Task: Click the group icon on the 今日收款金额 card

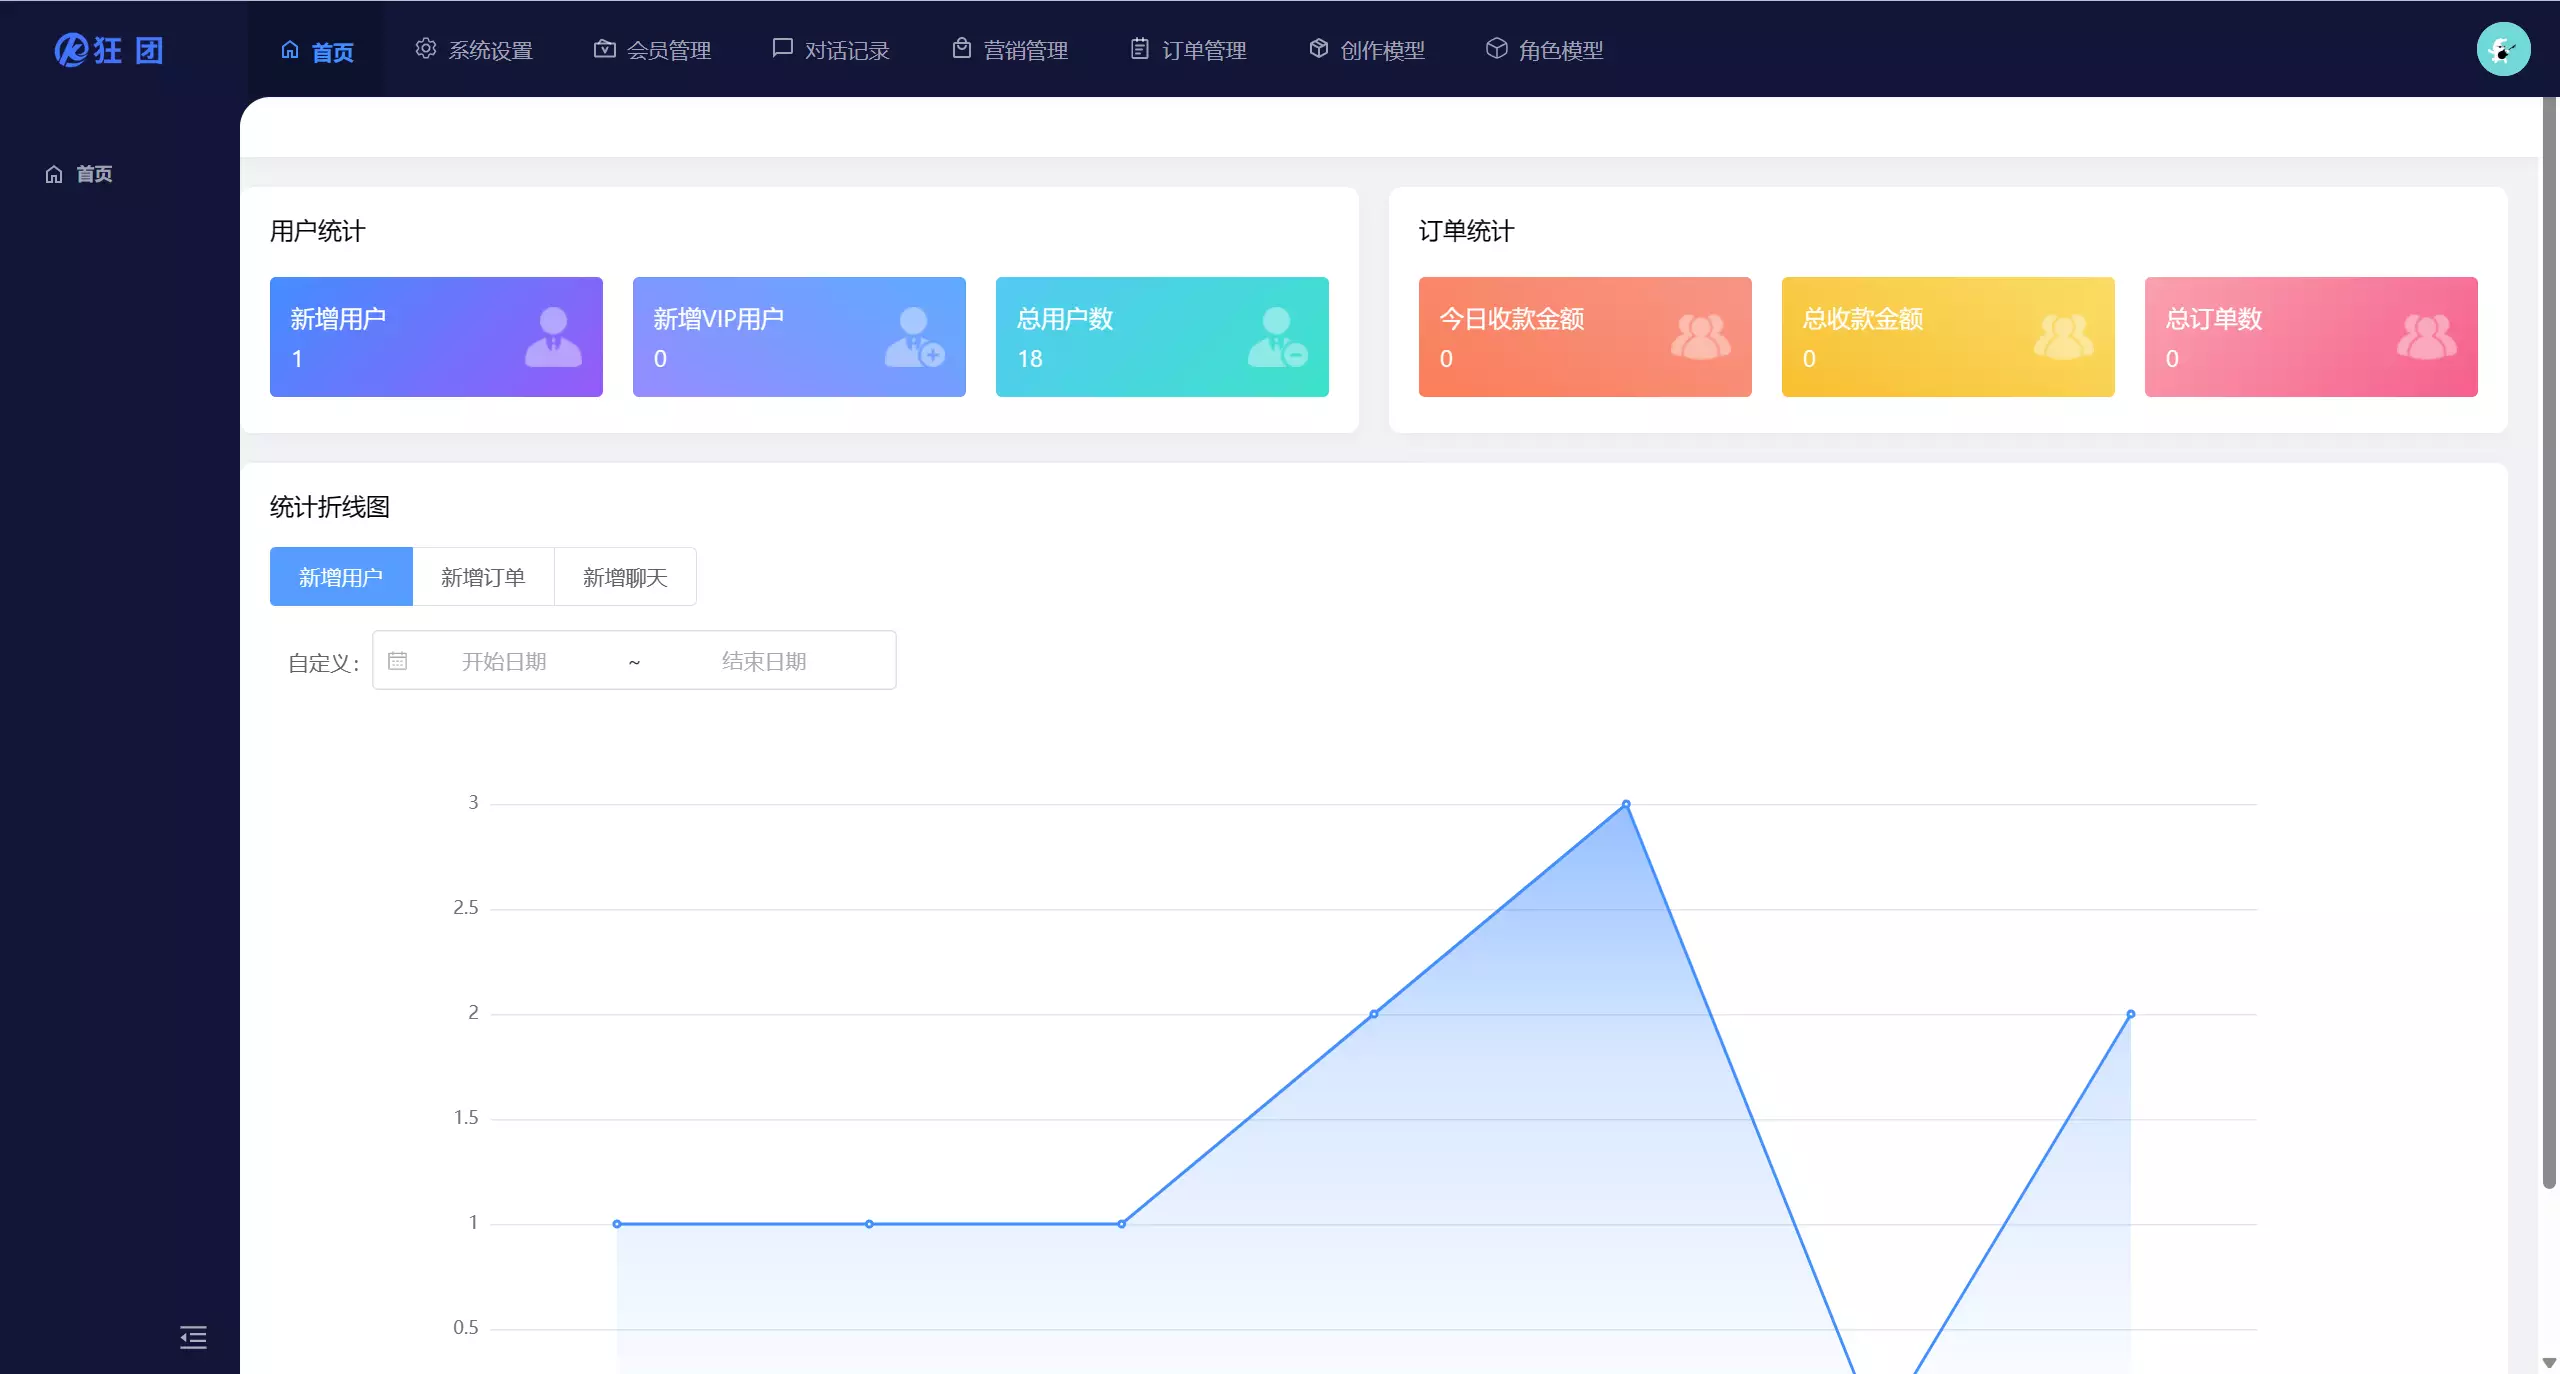Action: tap(1700, 337)
